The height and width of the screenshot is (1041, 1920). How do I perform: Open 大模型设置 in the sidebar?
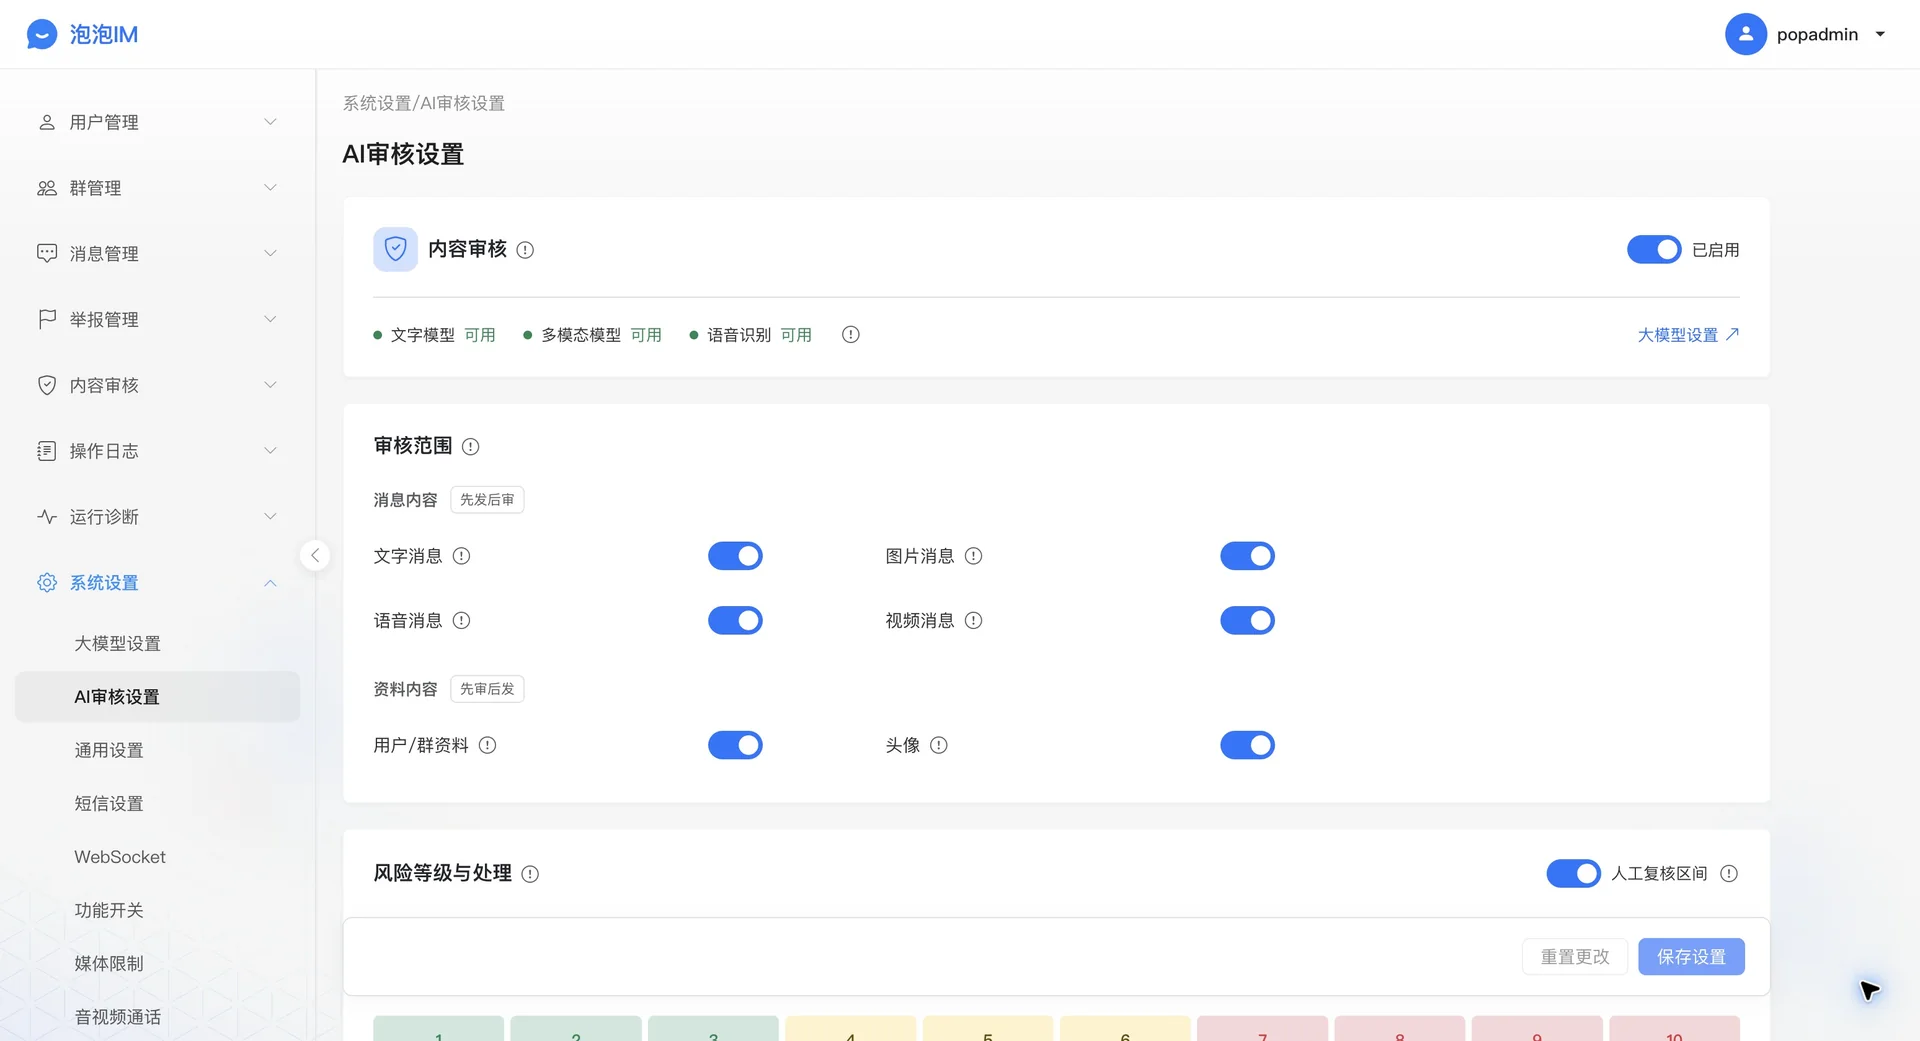157,643
